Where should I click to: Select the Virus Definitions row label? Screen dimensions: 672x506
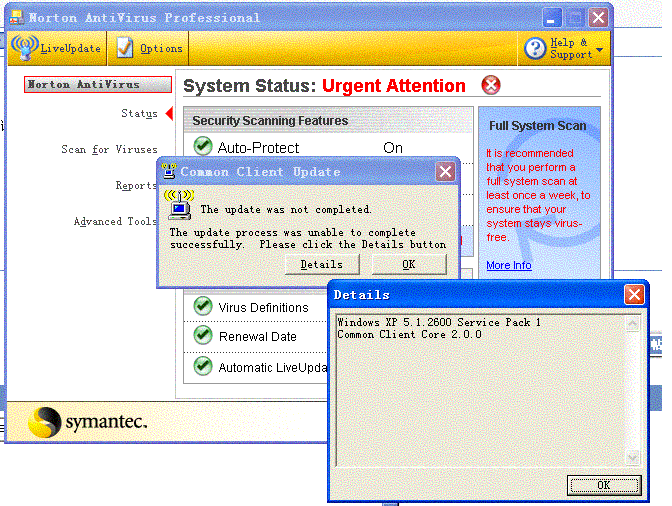click(263, 308)
